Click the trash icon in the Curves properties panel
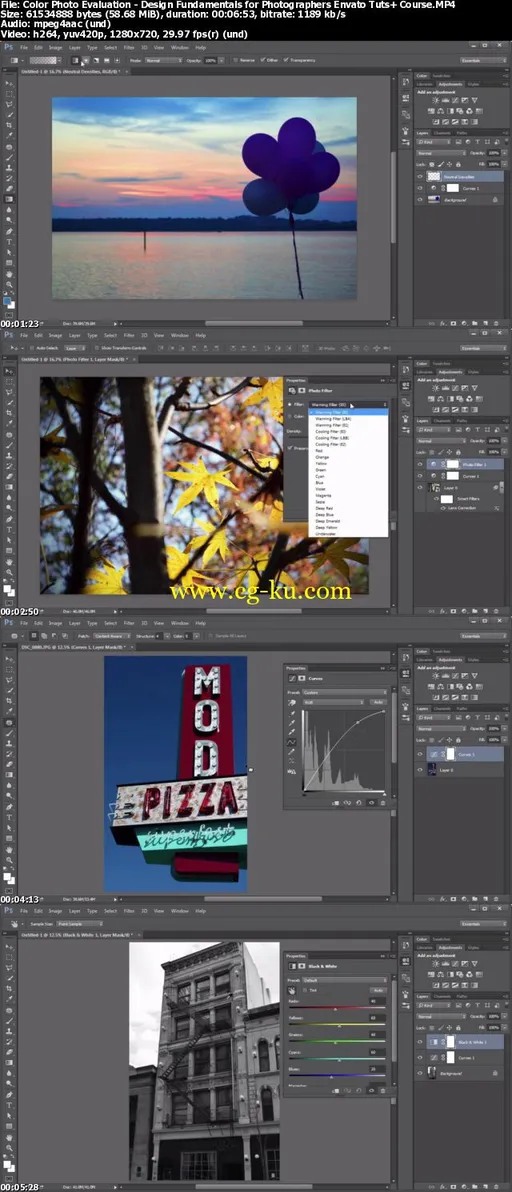This screenshot has height=1192, width=512. 383,803
